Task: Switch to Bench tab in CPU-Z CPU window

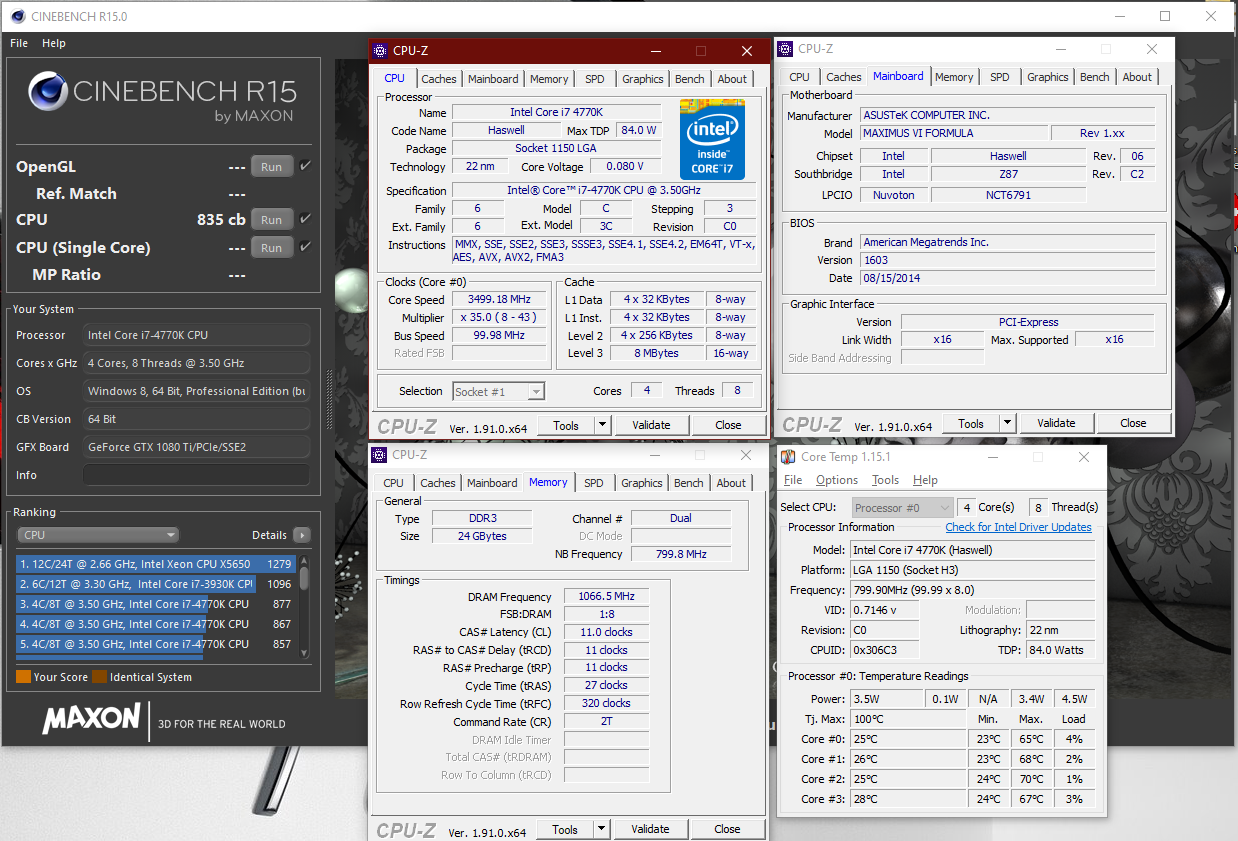Action: [x=690, y=79]
